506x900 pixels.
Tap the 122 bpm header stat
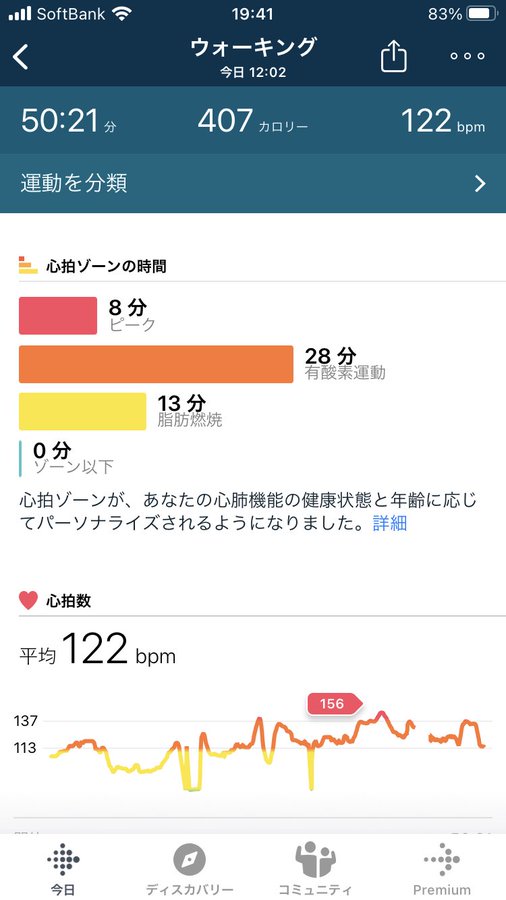(x=443, y=122)
